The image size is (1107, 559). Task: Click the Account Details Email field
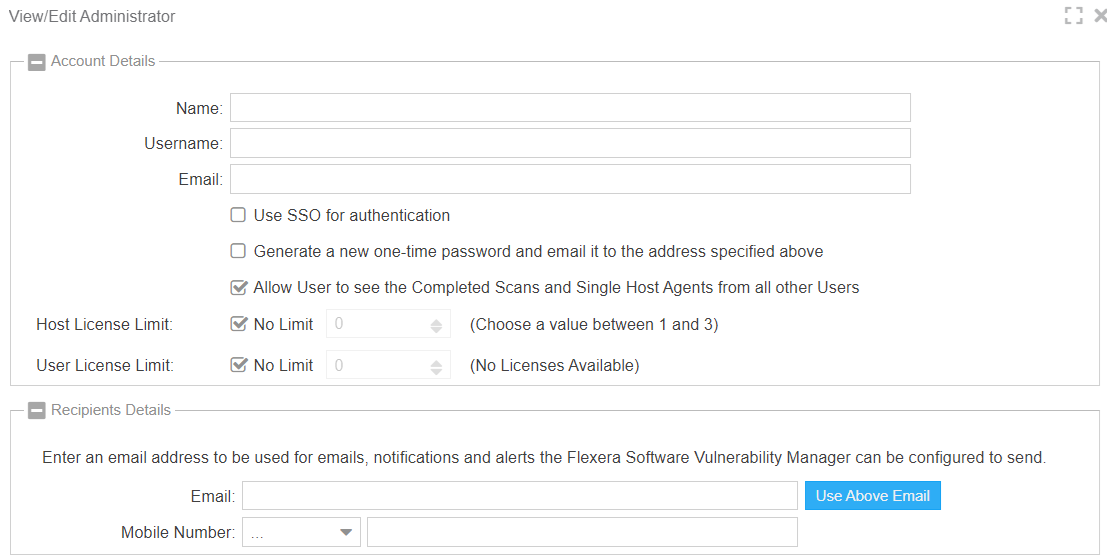click(570, 179)
